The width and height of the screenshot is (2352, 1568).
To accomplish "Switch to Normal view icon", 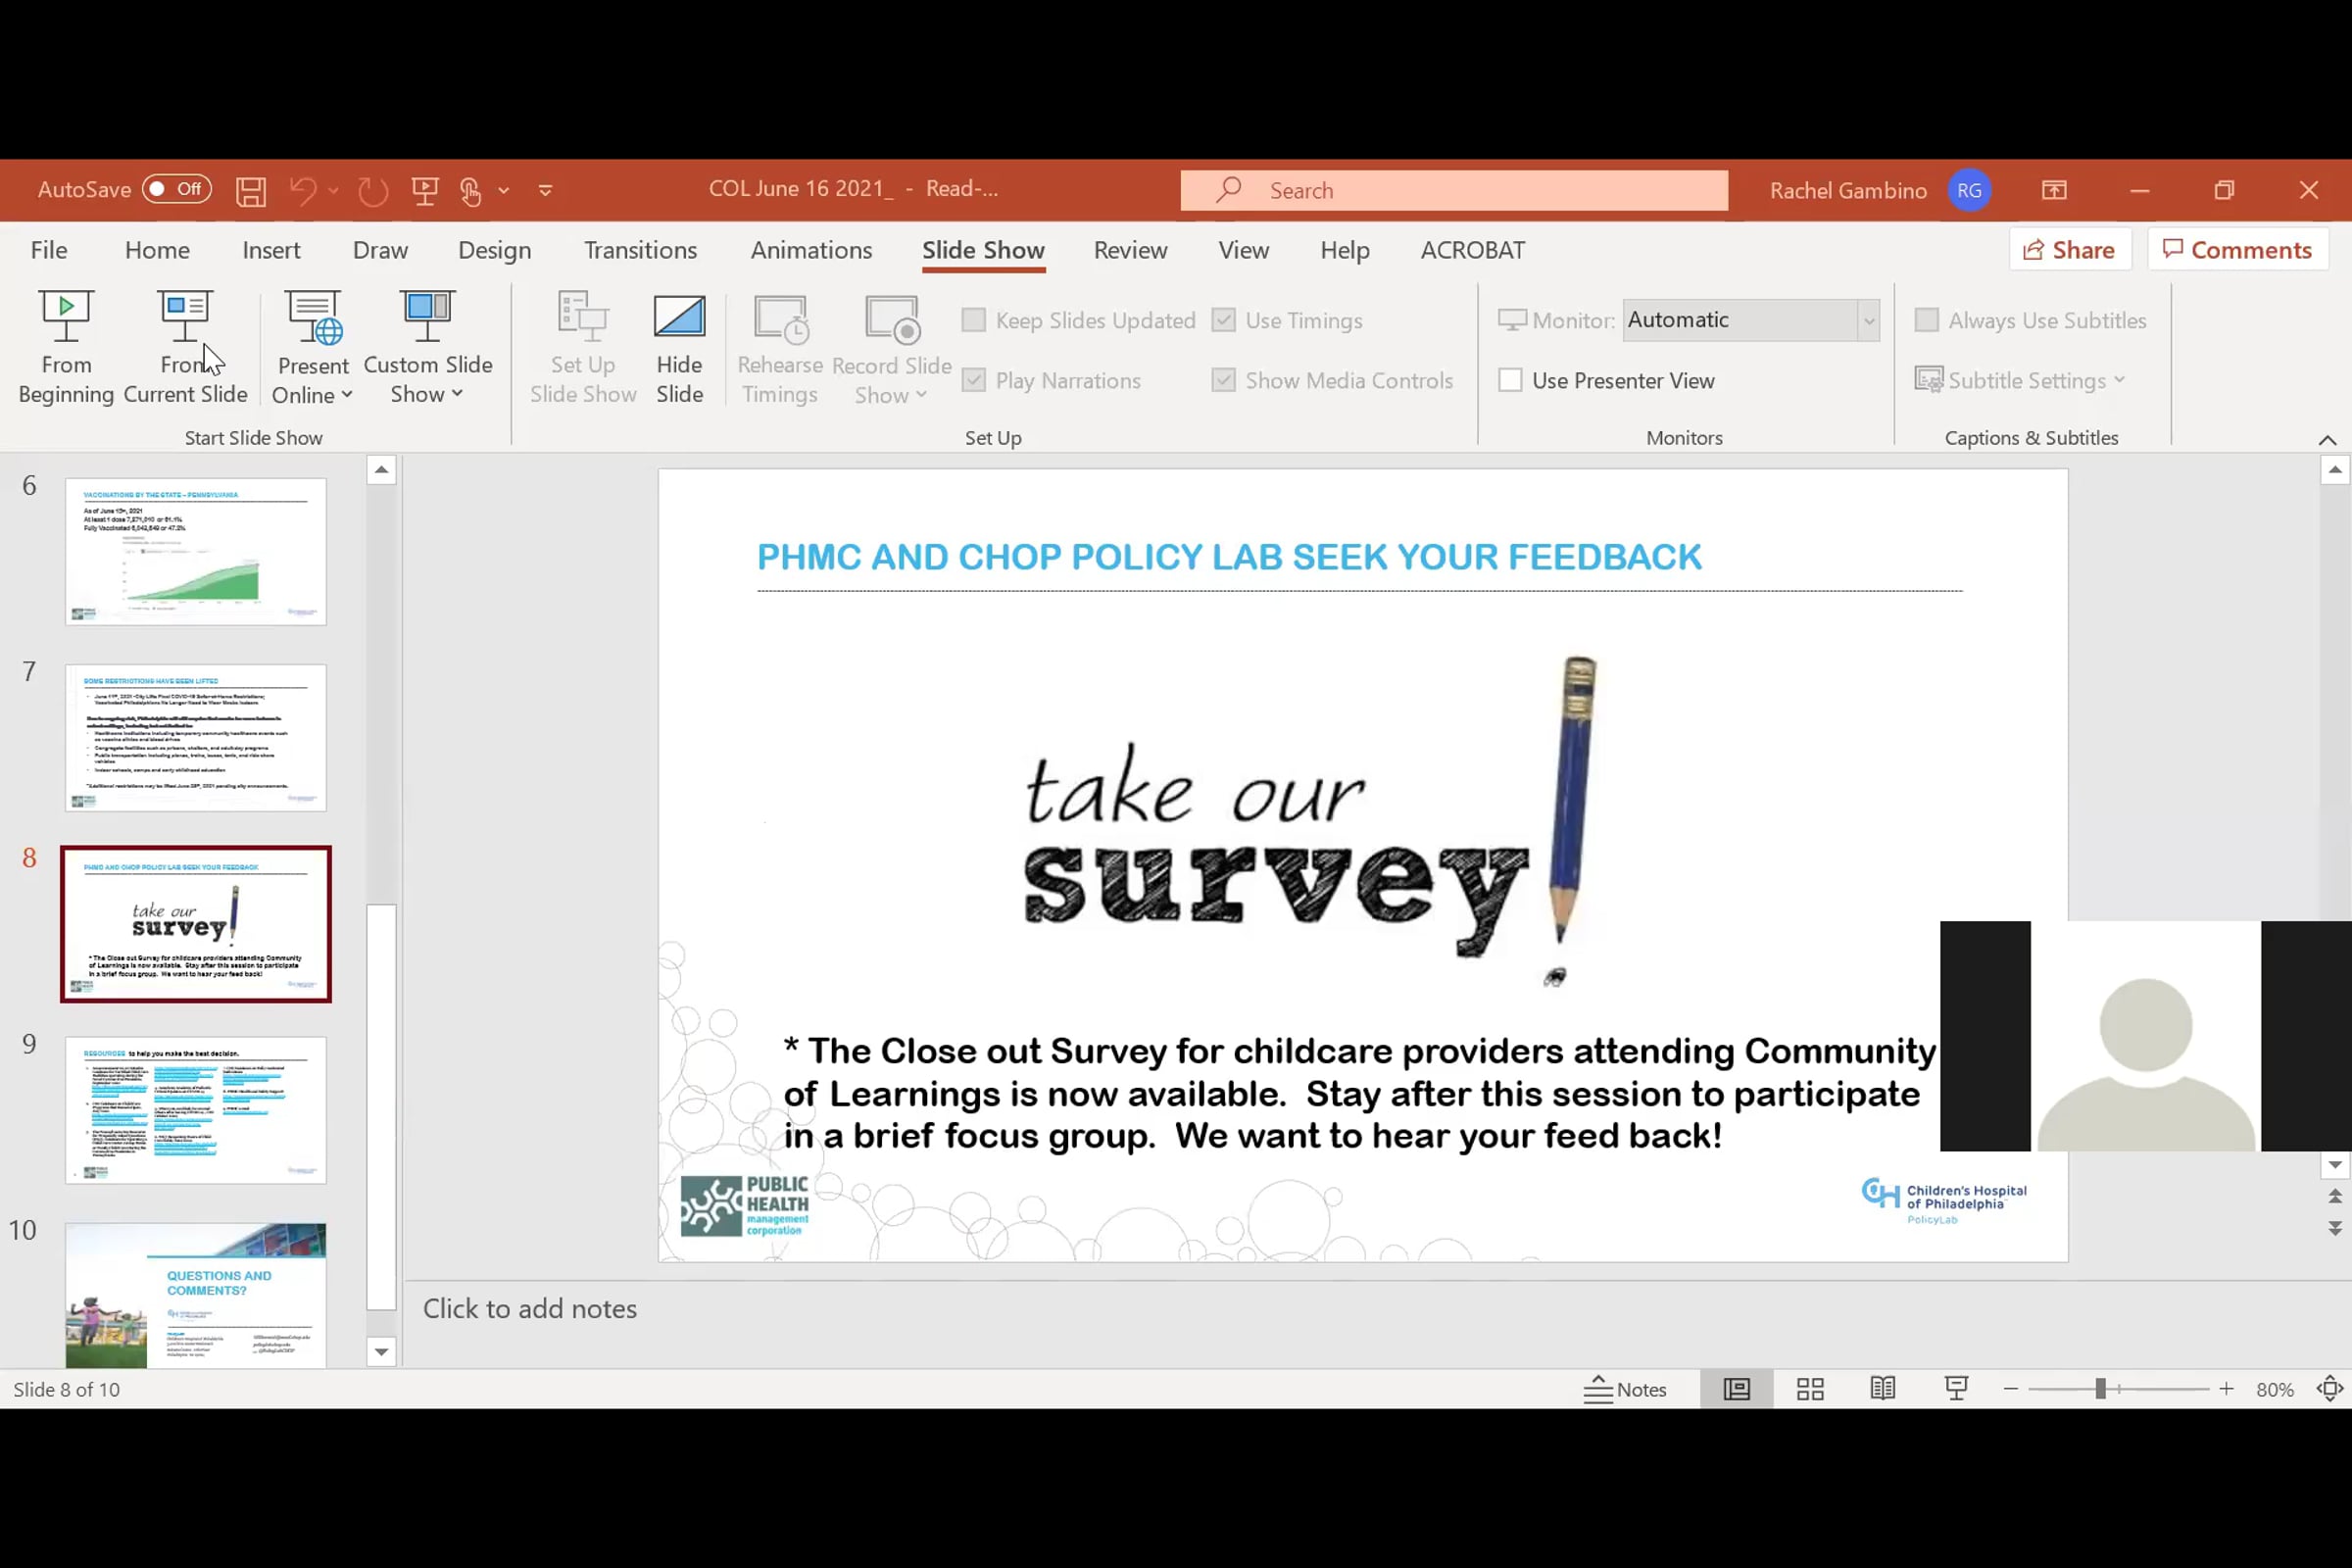I will [x=1736, y=1389].
